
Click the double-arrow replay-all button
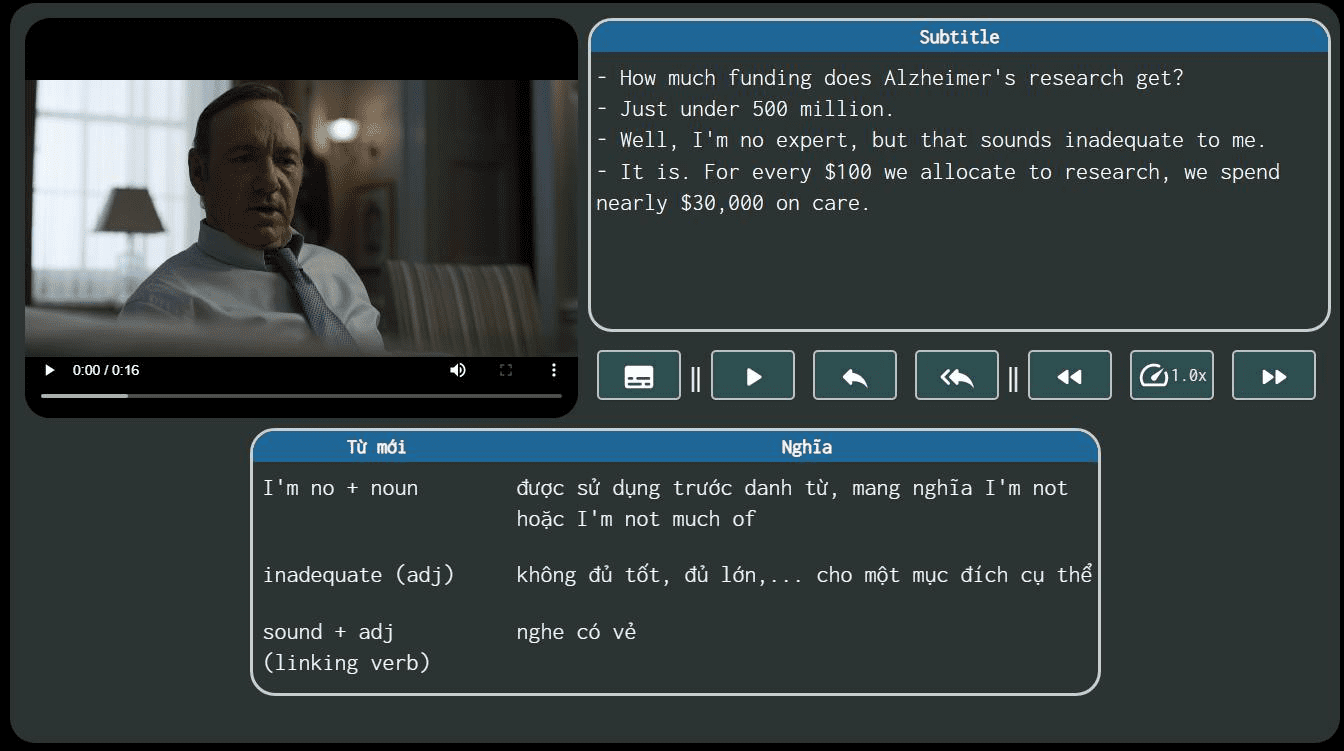point(957,376)
